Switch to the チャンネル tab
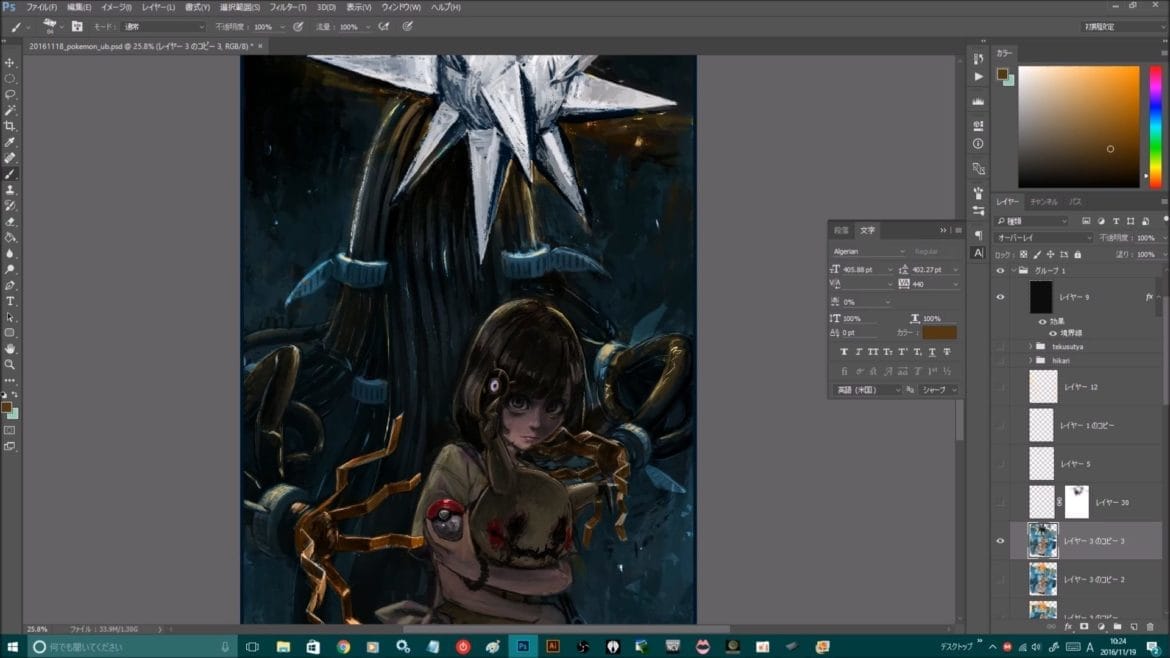1170x658 pixels. [x=1044, y=201]
